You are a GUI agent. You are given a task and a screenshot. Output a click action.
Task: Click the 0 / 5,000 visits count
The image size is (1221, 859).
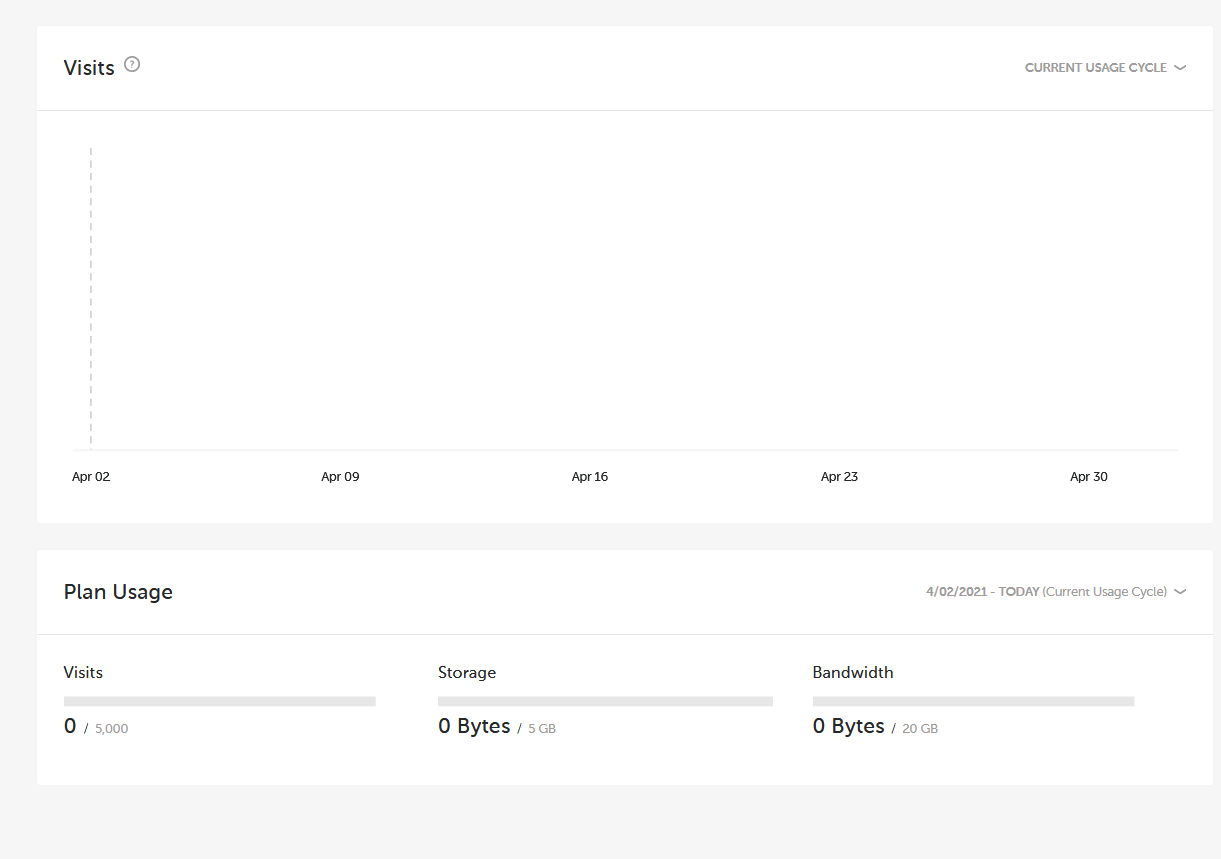(x=96, y=727)
